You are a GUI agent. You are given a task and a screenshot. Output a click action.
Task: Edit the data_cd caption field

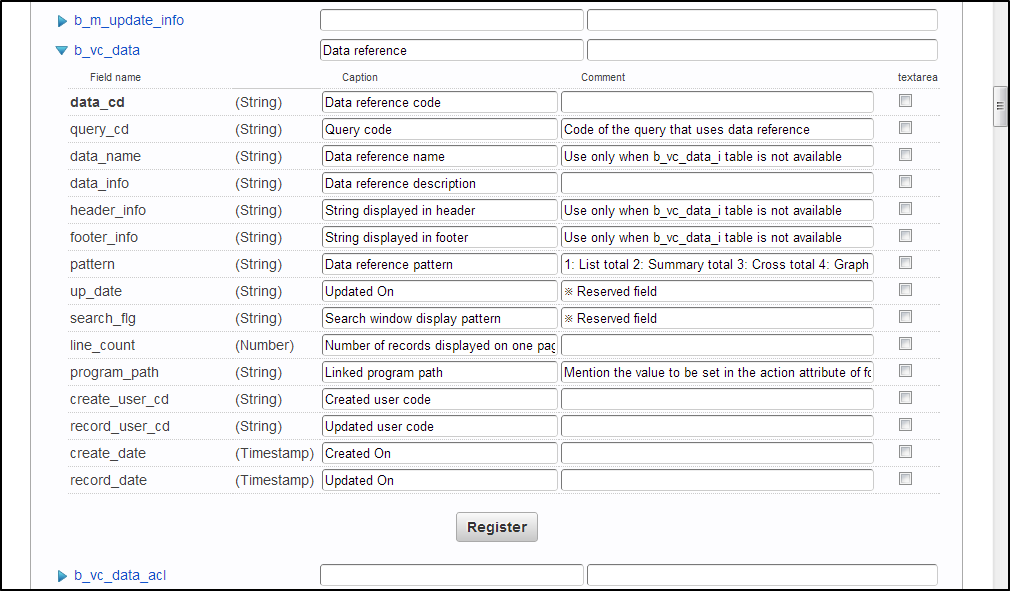[x=439, y=102]
